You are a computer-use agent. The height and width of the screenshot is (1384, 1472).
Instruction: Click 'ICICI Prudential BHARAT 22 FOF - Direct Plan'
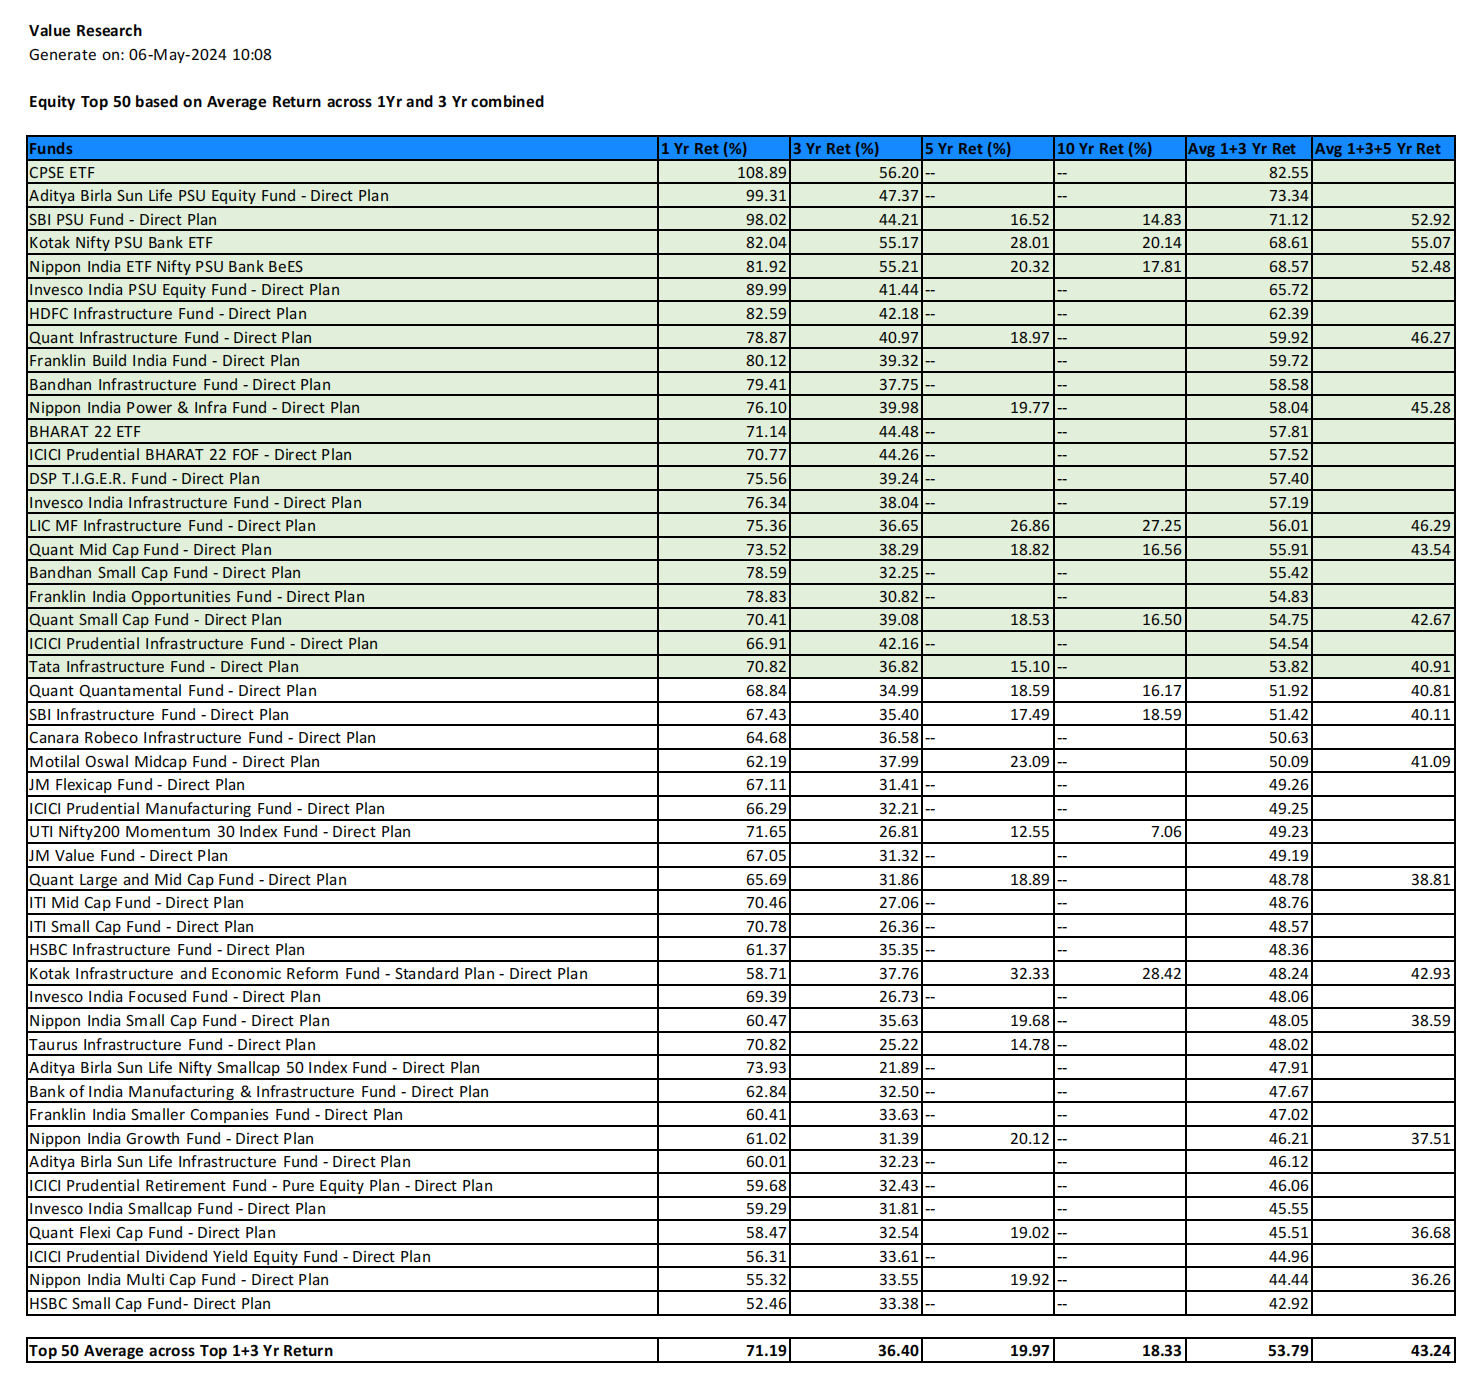(x=190, y=455)
